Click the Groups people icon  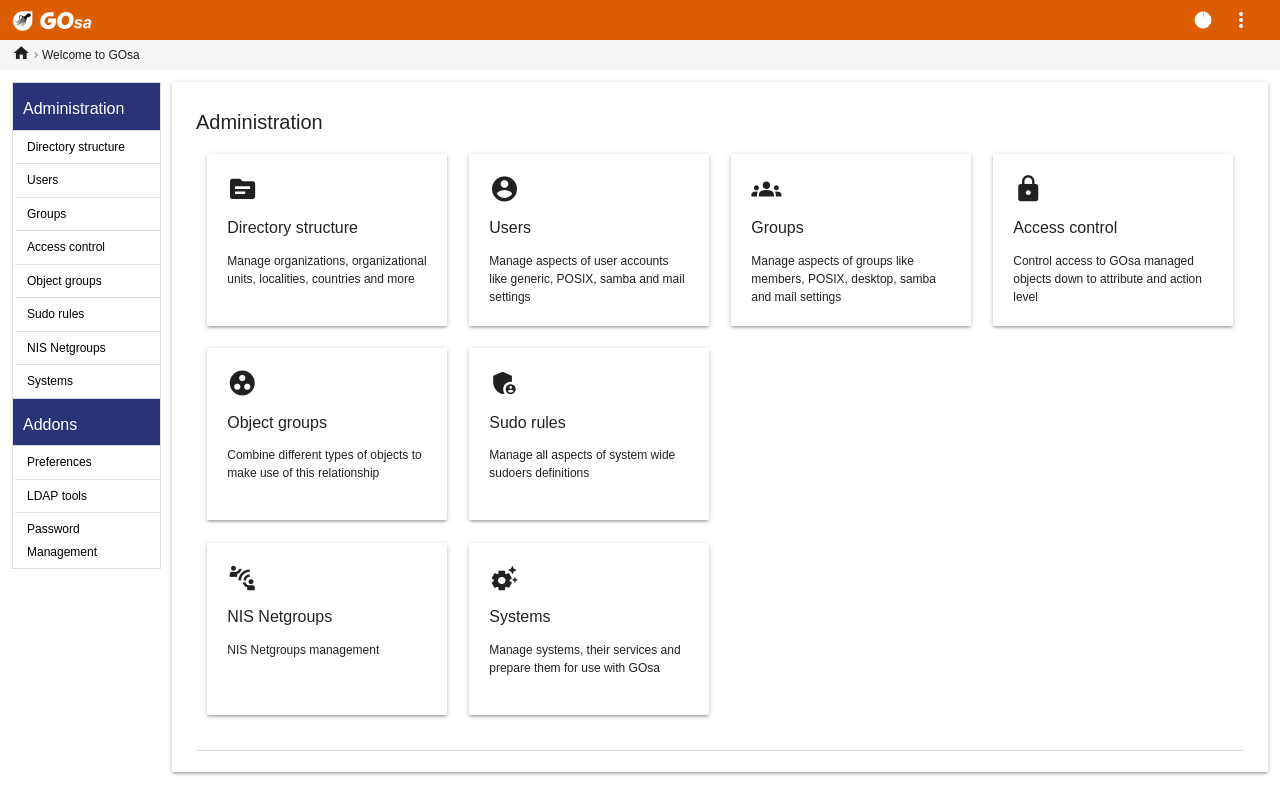coord(766,189)
